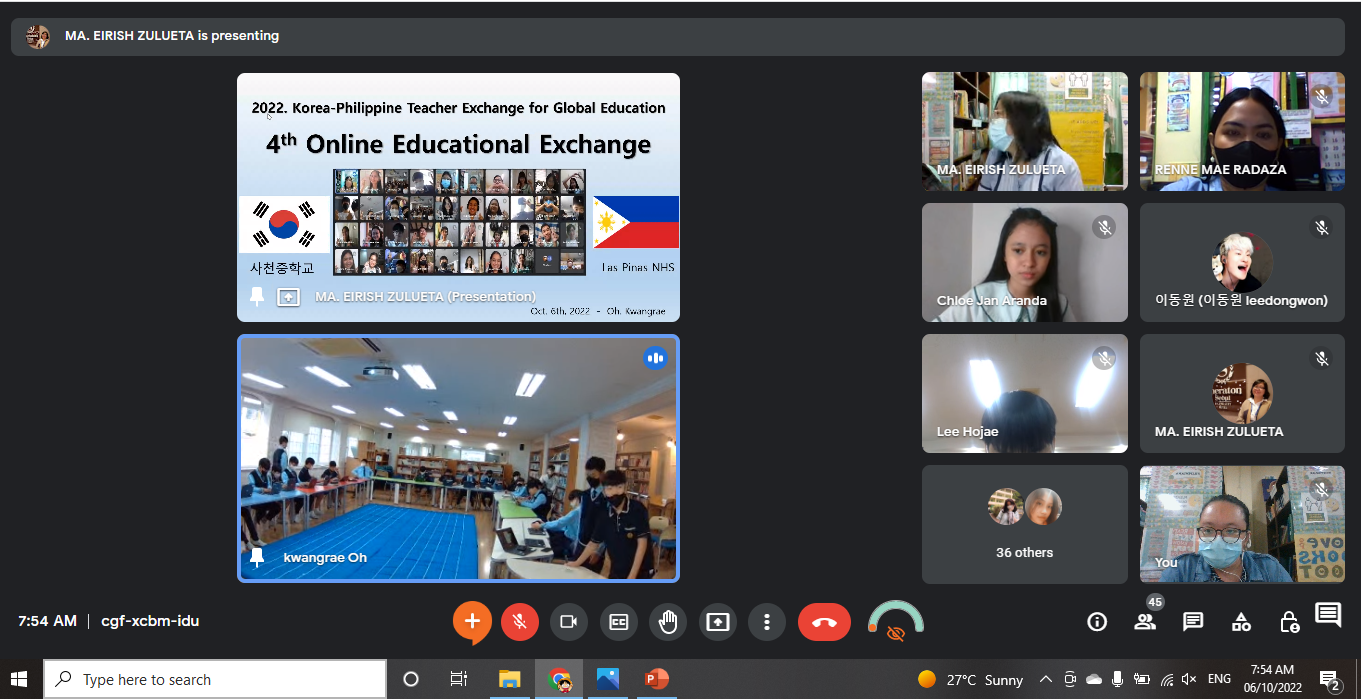The height and width of the screenshot is (699, 1361).
Task: Toggle the camera off
Action: coord(569,622)
